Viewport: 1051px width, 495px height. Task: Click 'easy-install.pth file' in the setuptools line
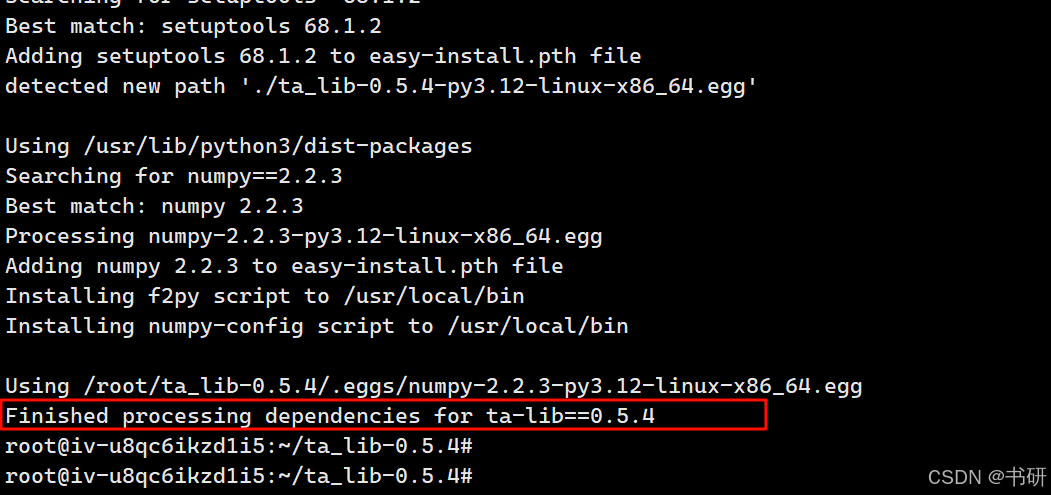[x=505, y=56]
